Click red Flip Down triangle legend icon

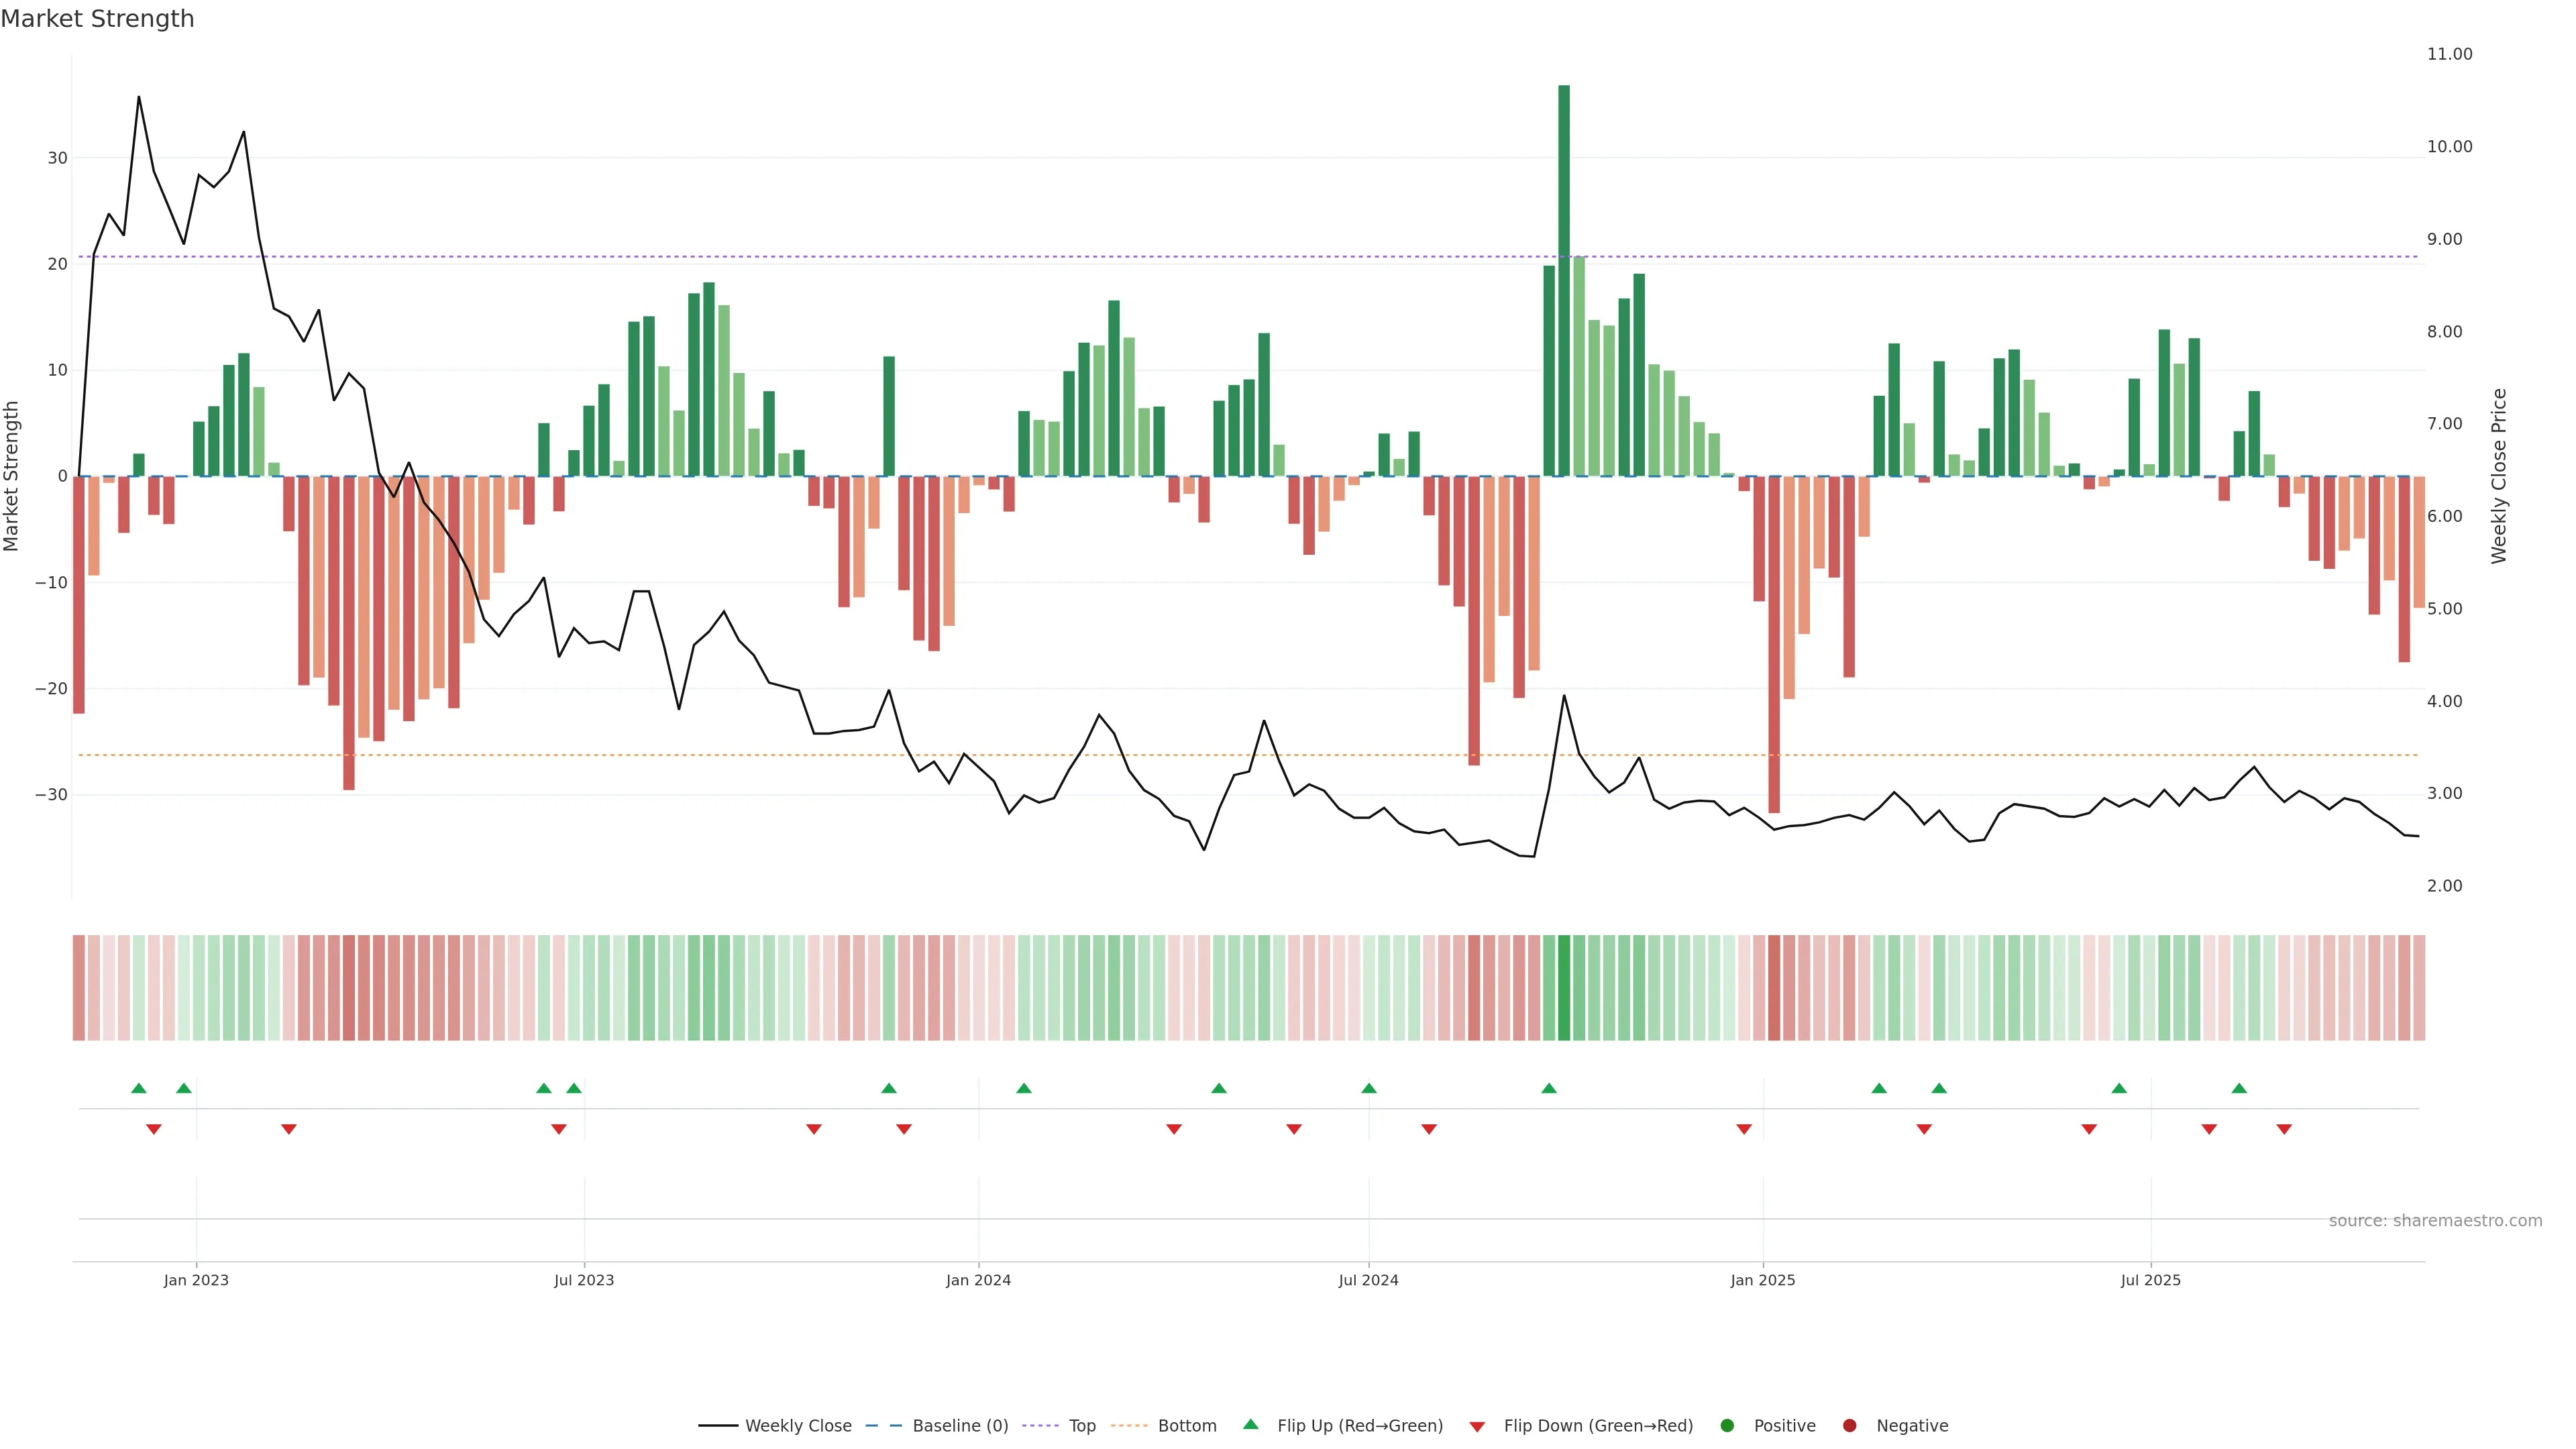point(1477,1426)
